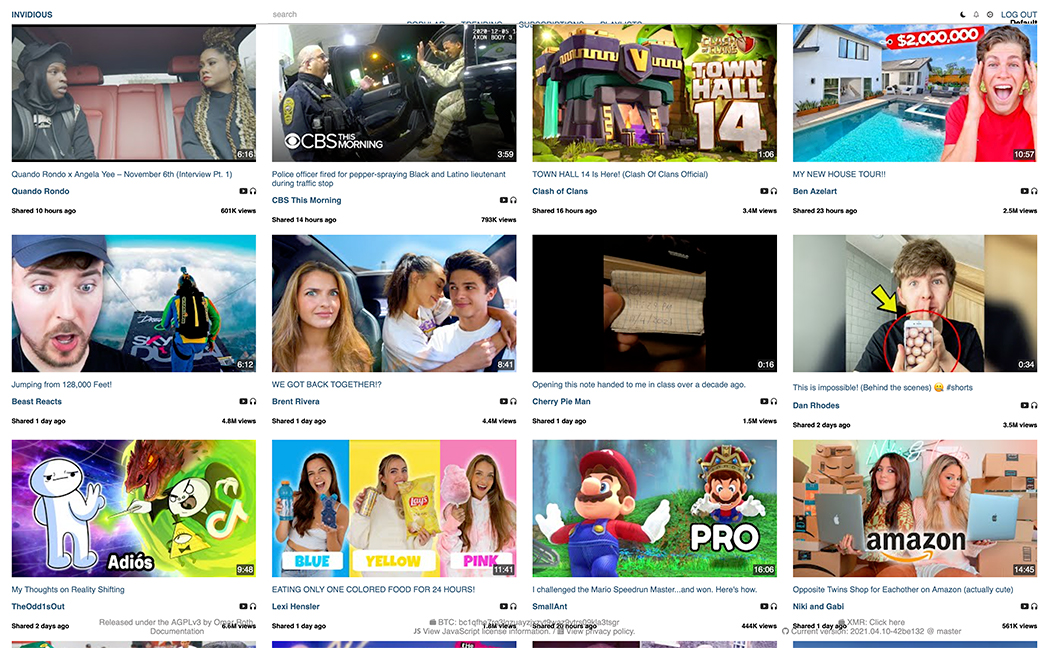1057x648 pixels.
Task: Click the YouTube icon in the Brent Rivera row
Action: [504, 401]
